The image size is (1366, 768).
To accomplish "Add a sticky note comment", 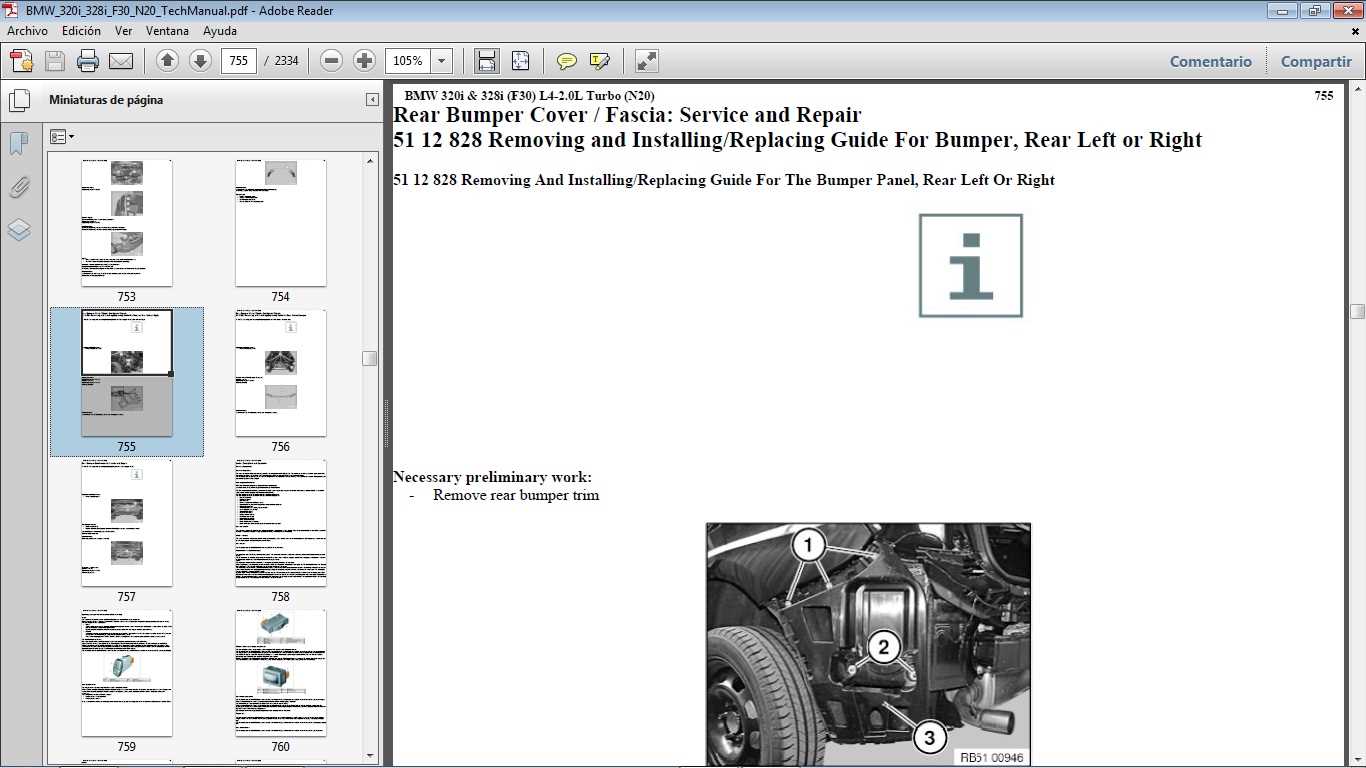I will click(x=567, y=61).
